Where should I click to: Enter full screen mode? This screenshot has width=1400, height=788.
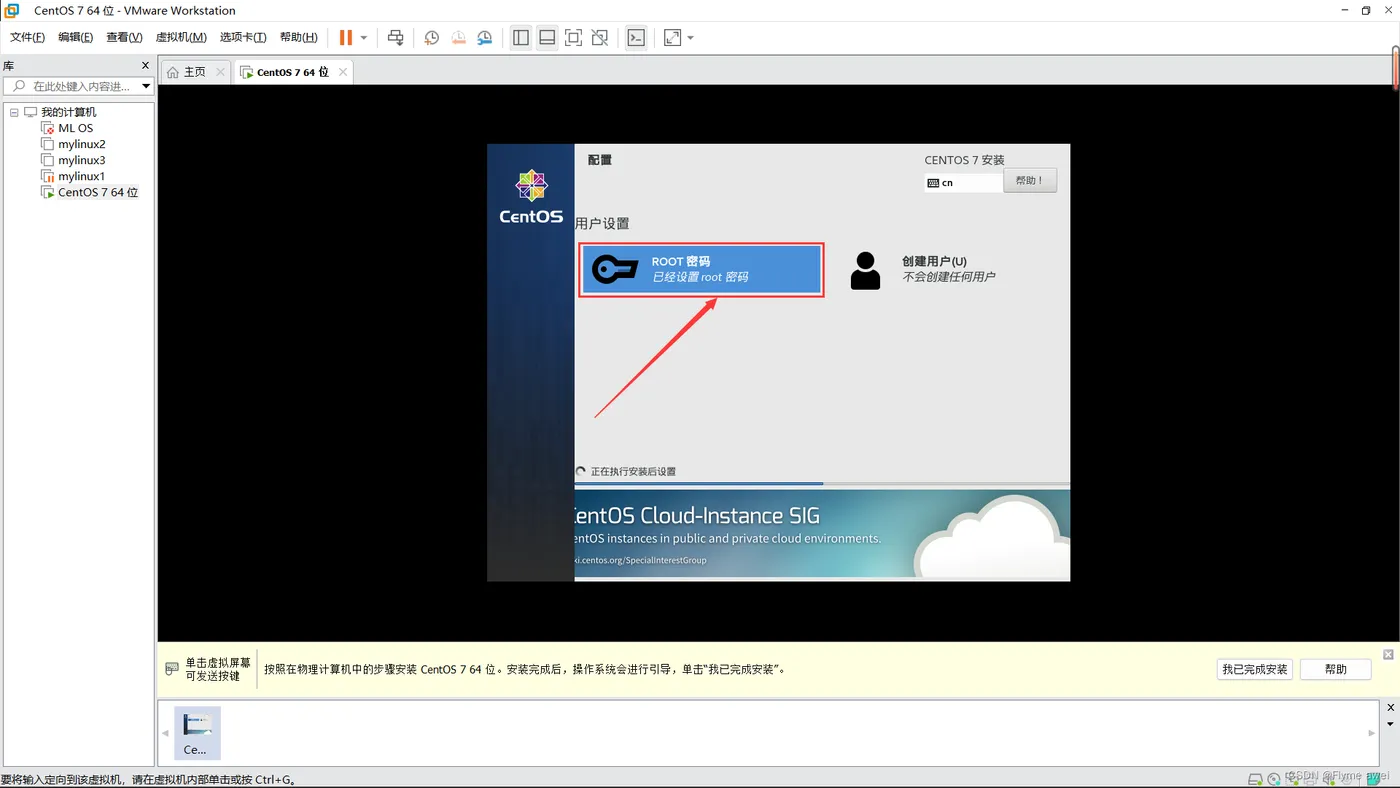[573, 37]
